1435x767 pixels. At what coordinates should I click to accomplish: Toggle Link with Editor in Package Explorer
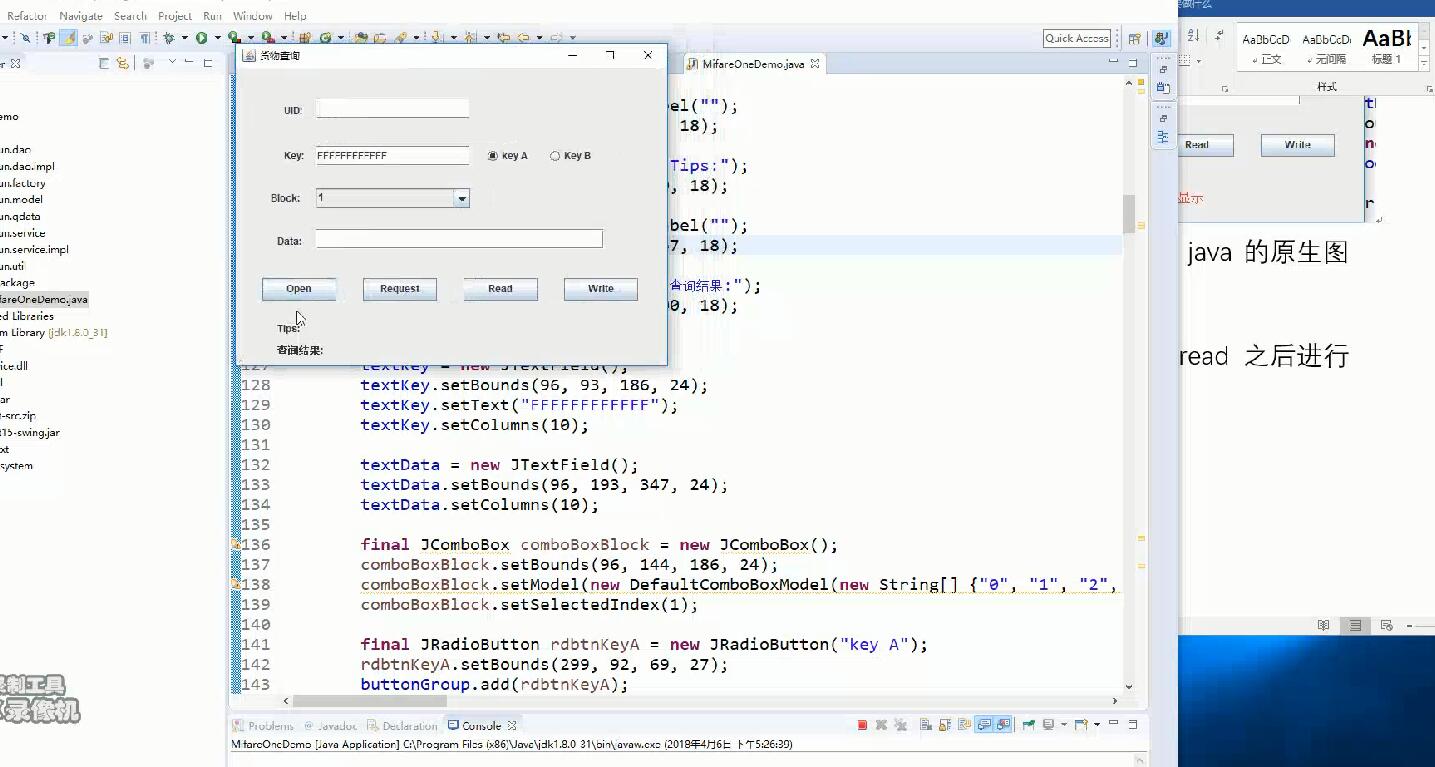[122, 63]
